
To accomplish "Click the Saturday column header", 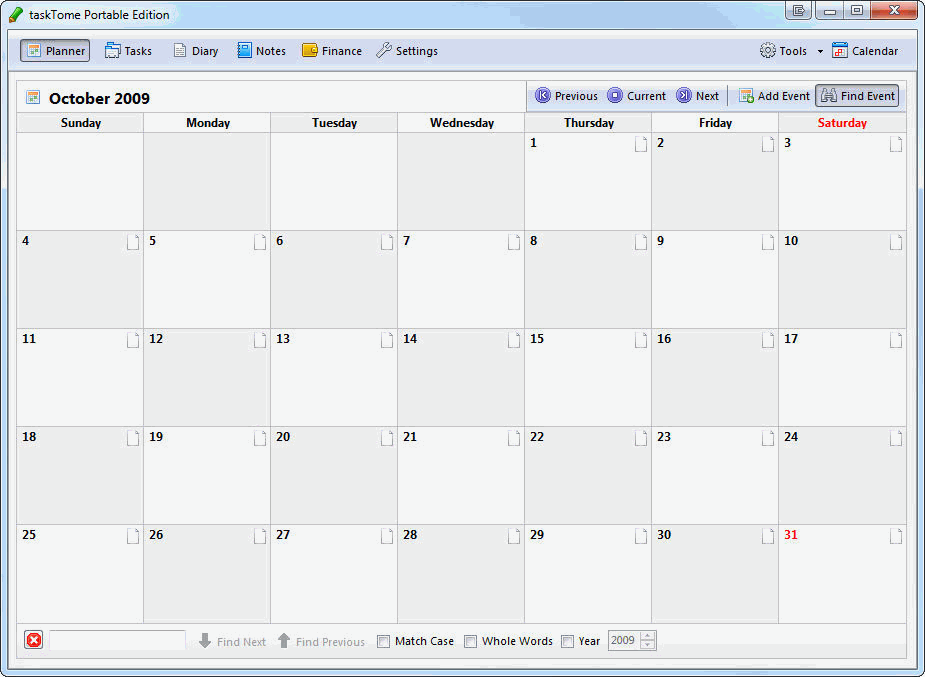I will [x=842, y=123].
